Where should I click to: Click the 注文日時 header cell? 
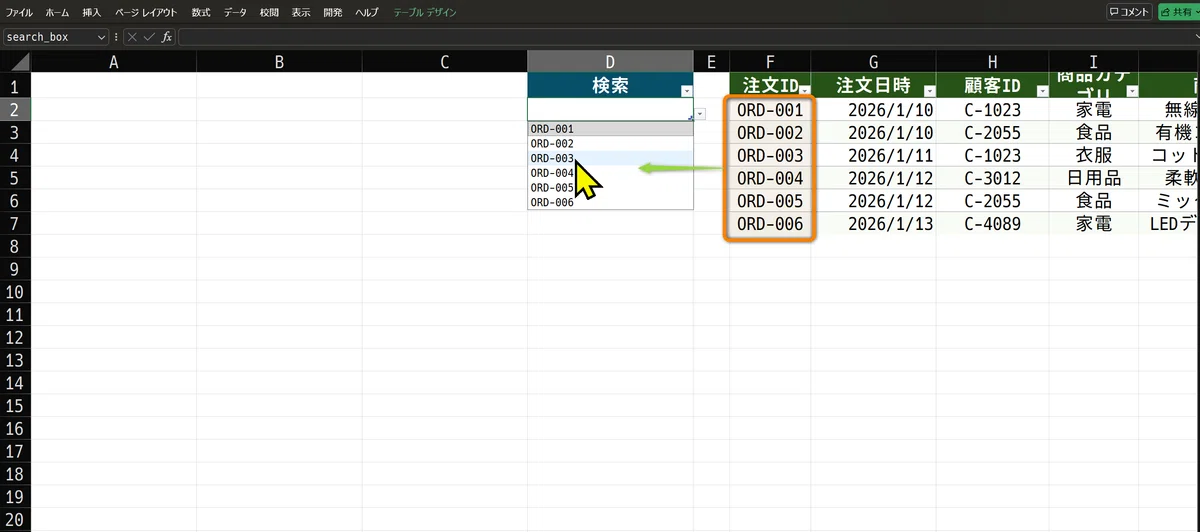(x=874, y=86)
